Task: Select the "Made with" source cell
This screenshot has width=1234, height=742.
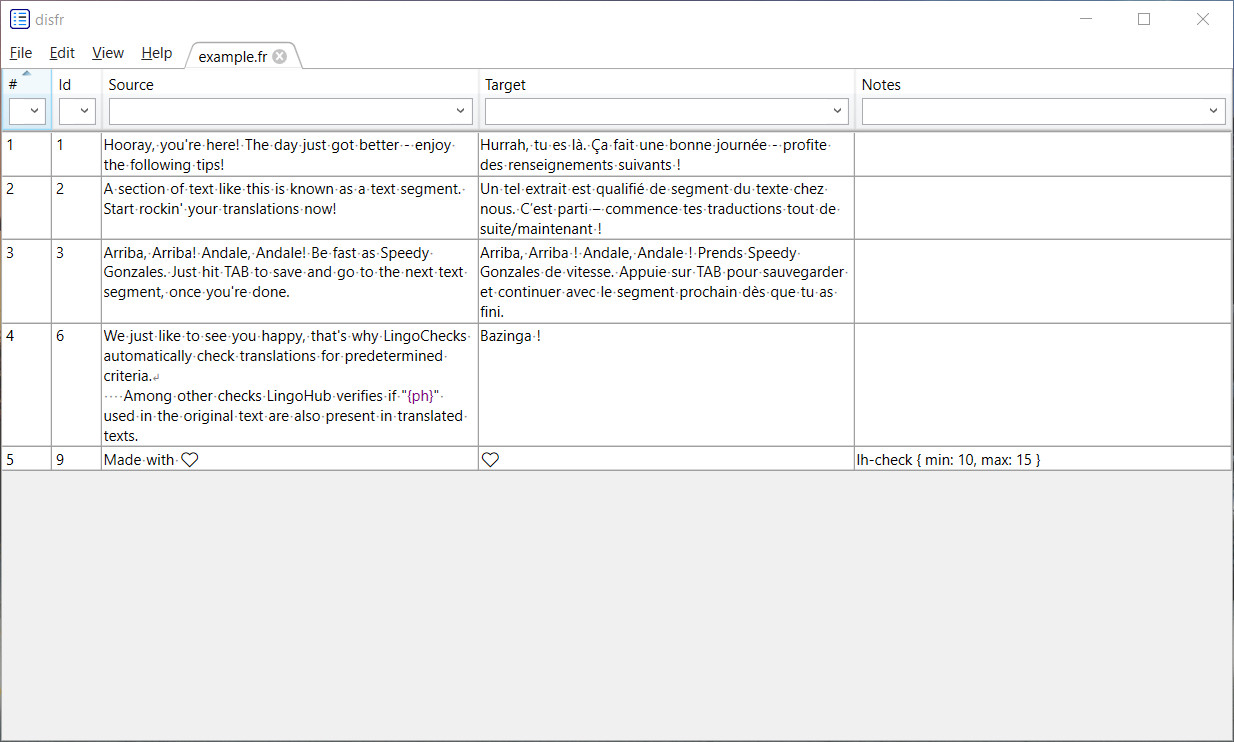Action: [x=290, y=459]
